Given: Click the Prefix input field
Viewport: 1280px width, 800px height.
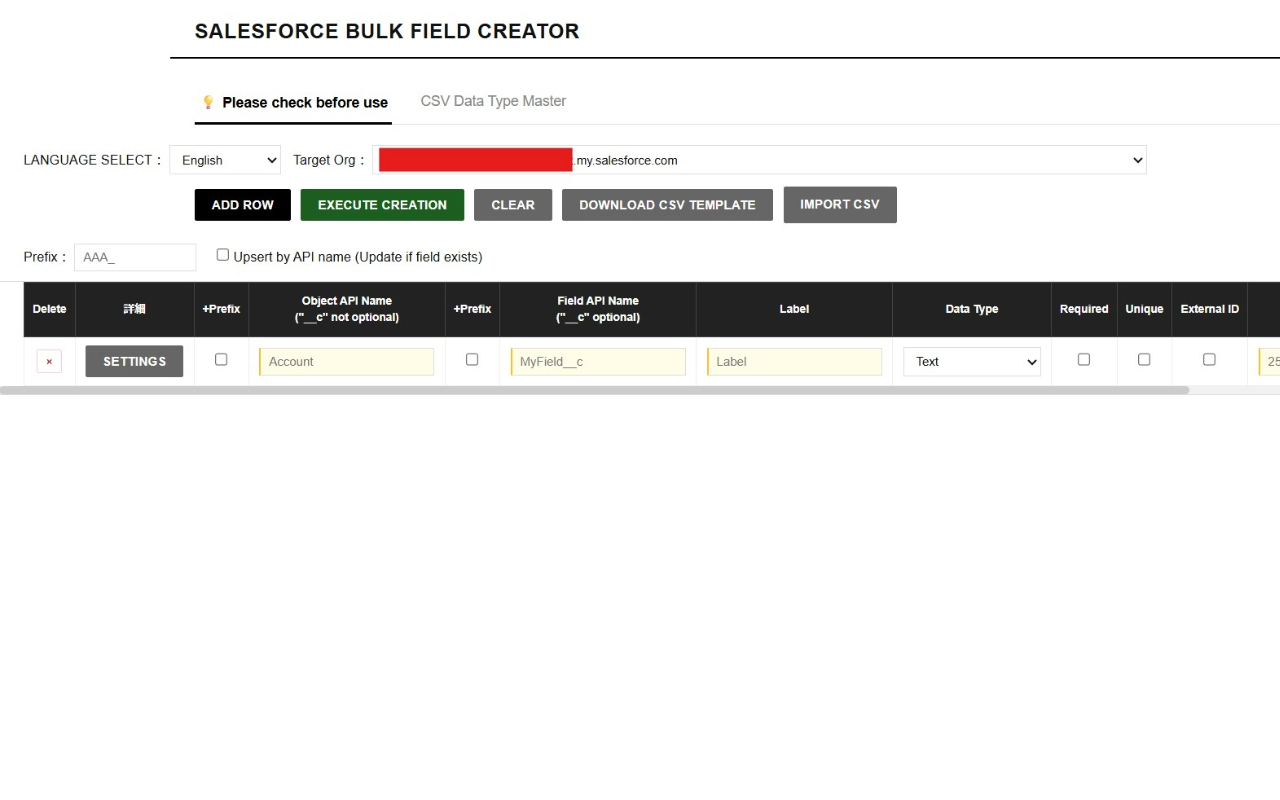Looking at the screenshot, I should click(x=135, y=257).
